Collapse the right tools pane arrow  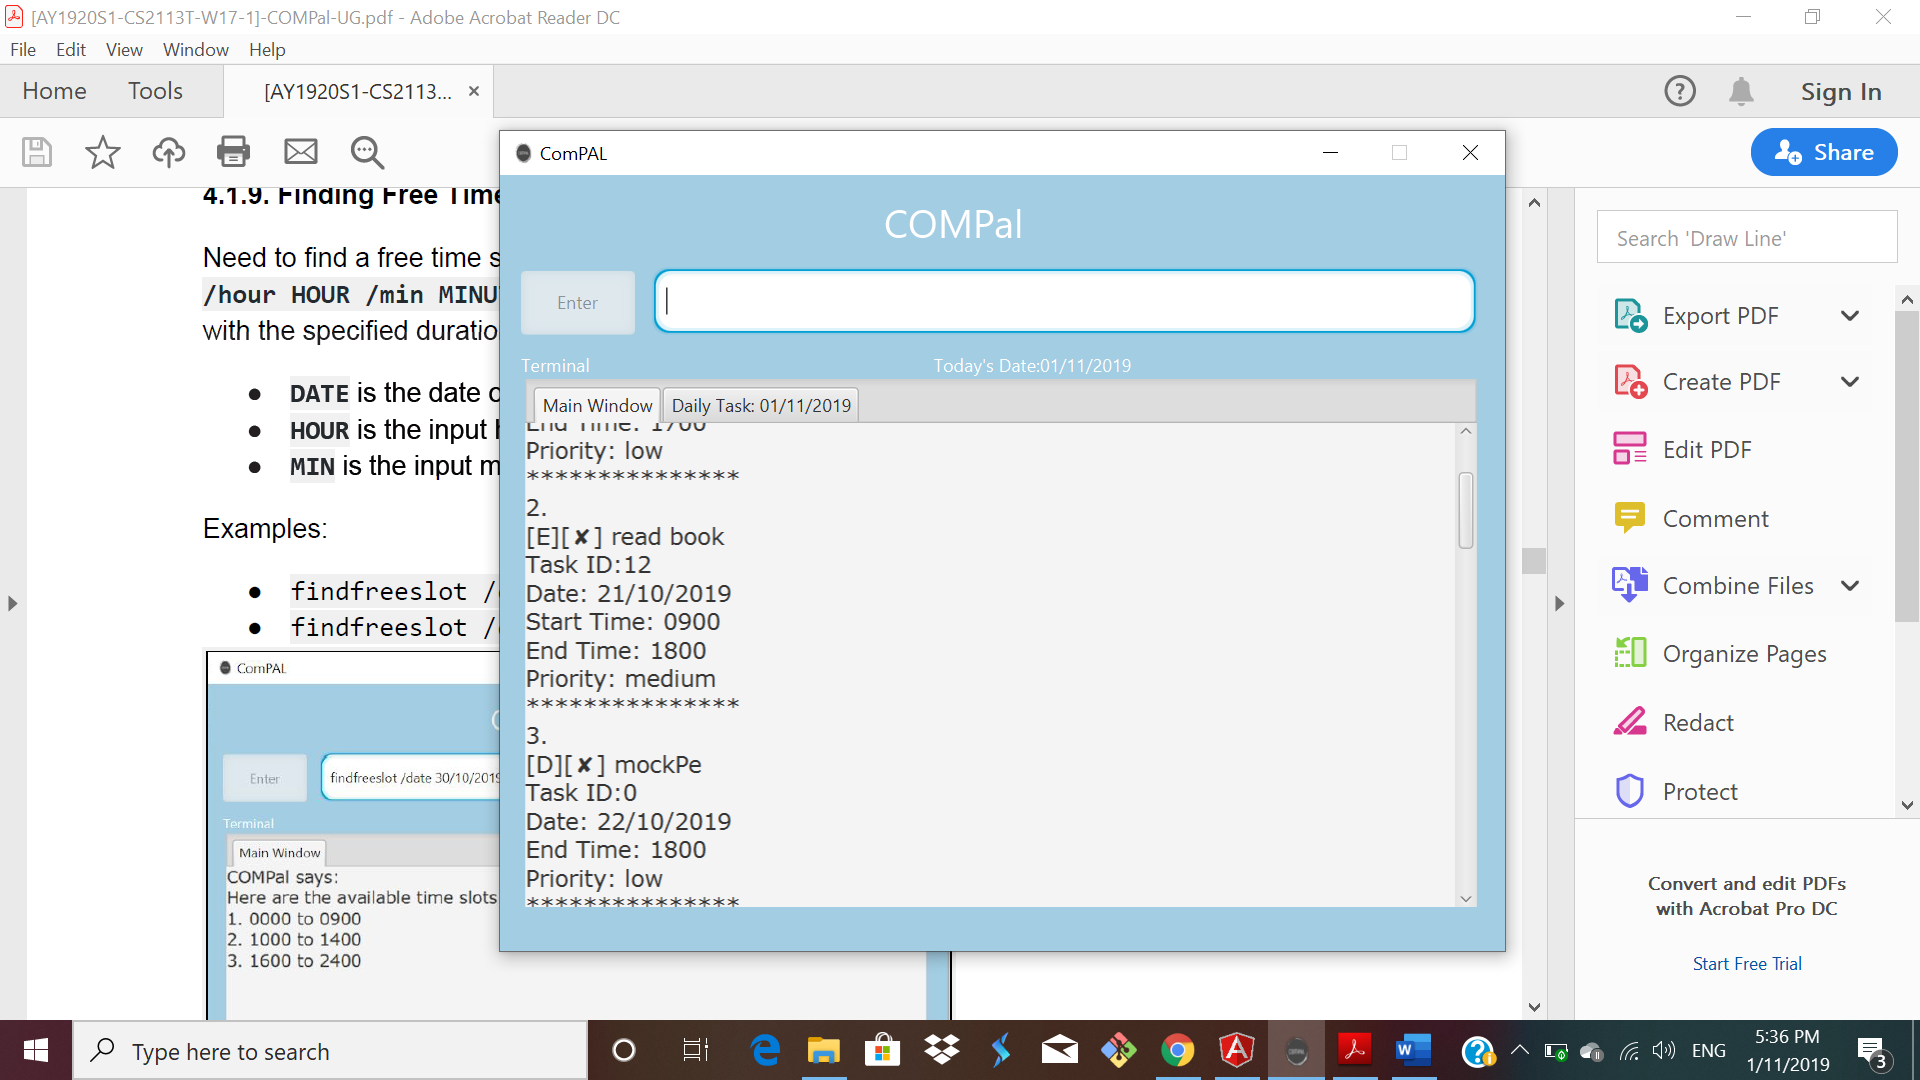pyautogui.click(x=1559, y=603)
